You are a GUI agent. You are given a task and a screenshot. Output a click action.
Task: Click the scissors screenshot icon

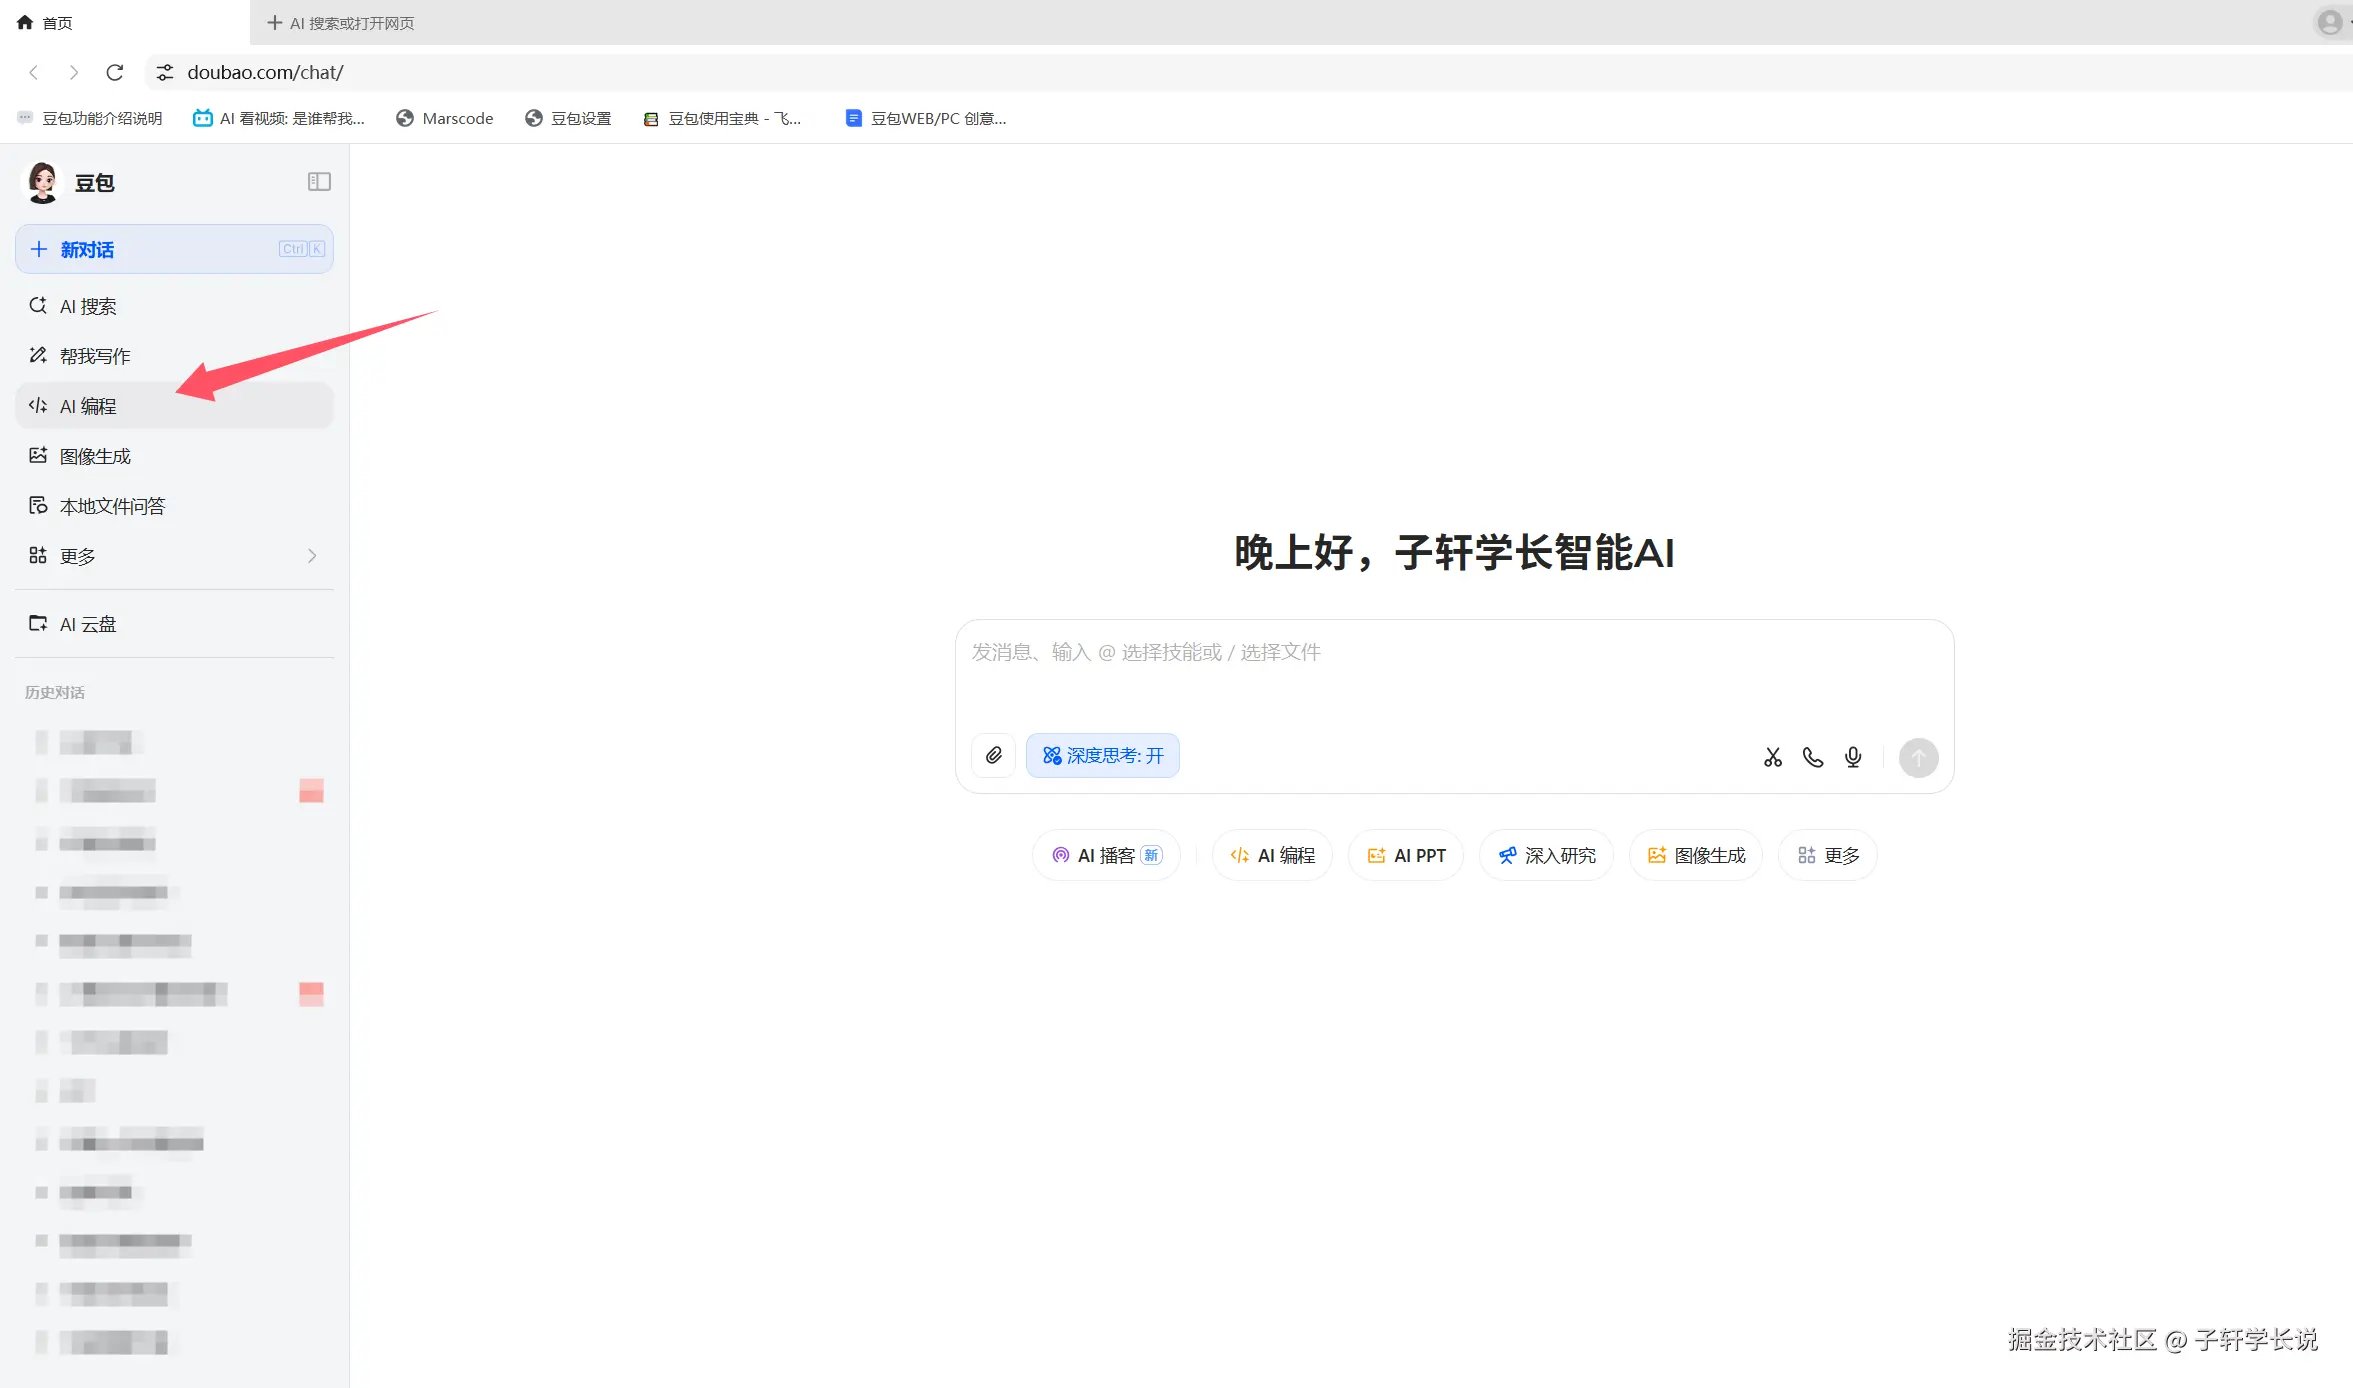click(x=1772, y=757)
